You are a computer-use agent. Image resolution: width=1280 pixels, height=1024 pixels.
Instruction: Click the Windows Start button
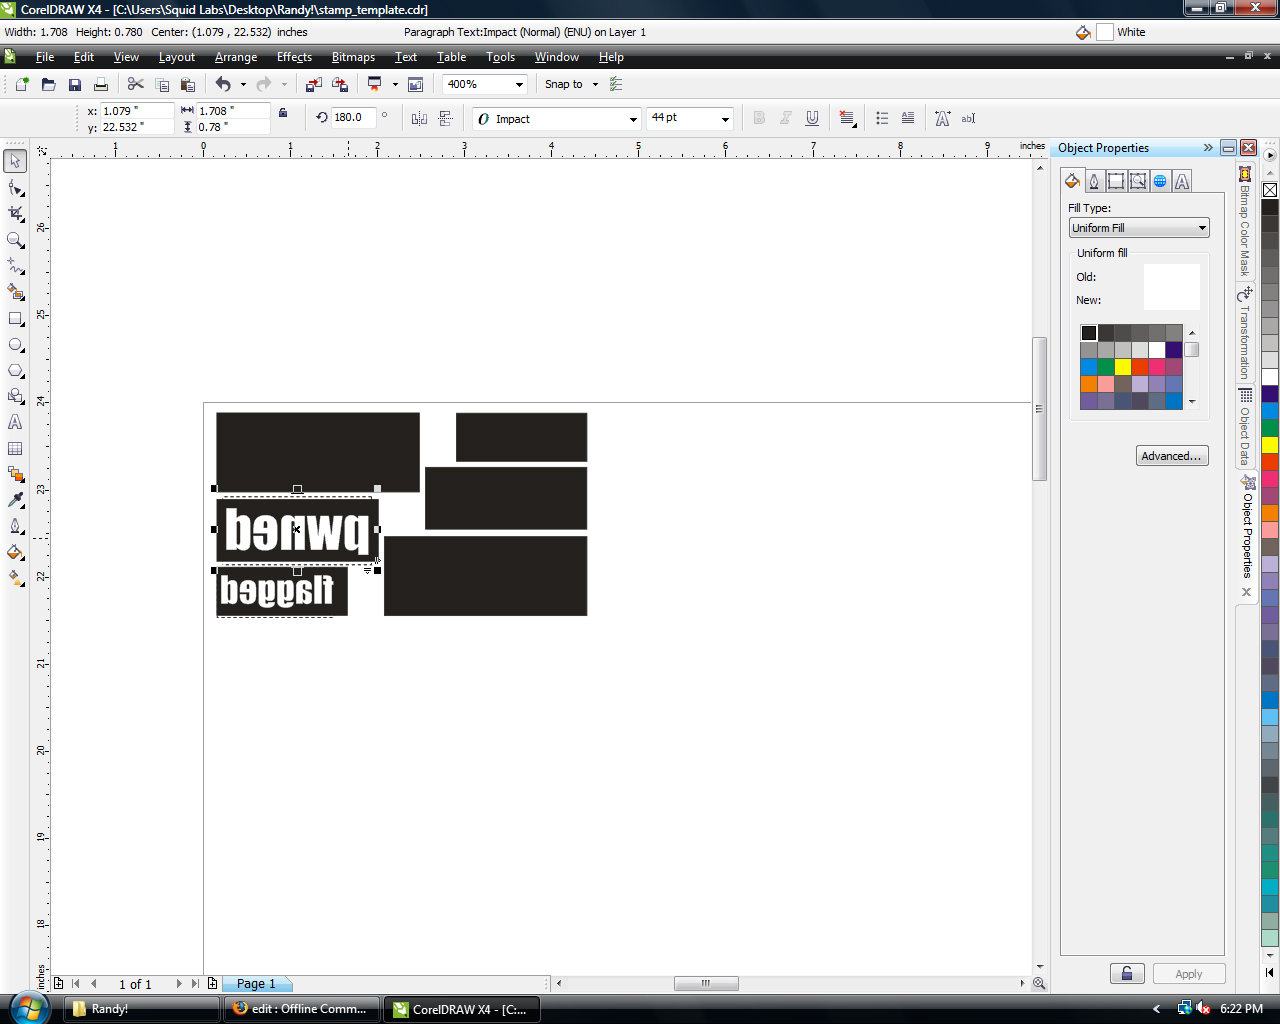(x=27, y=1007)
